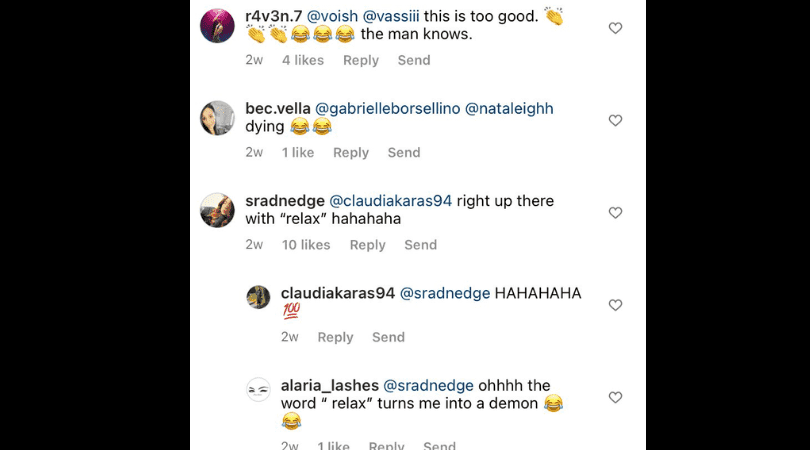View alaria_lashes profile picture
Screen dimensions: 810x450
coord(258,389)
